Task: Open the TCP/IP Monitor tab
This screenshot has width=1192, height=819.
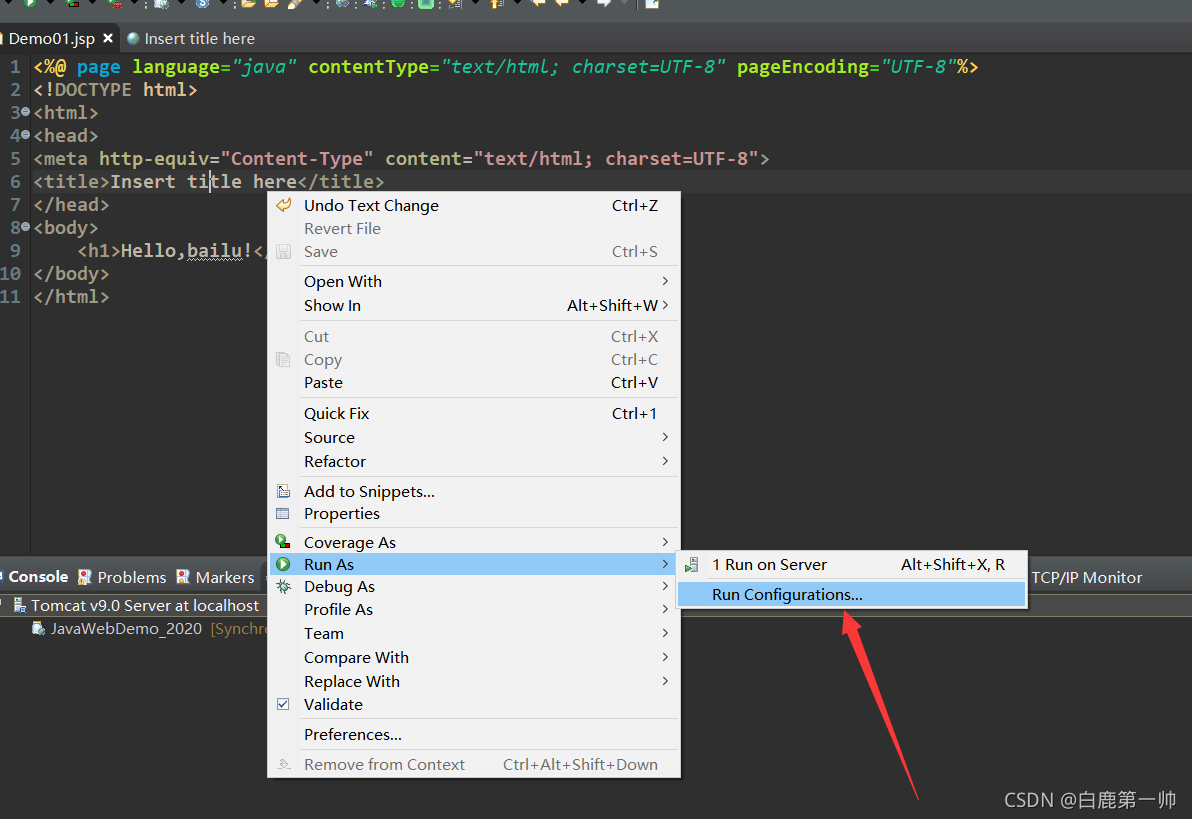Action: pyautogui.click(x=1086, y=578)
